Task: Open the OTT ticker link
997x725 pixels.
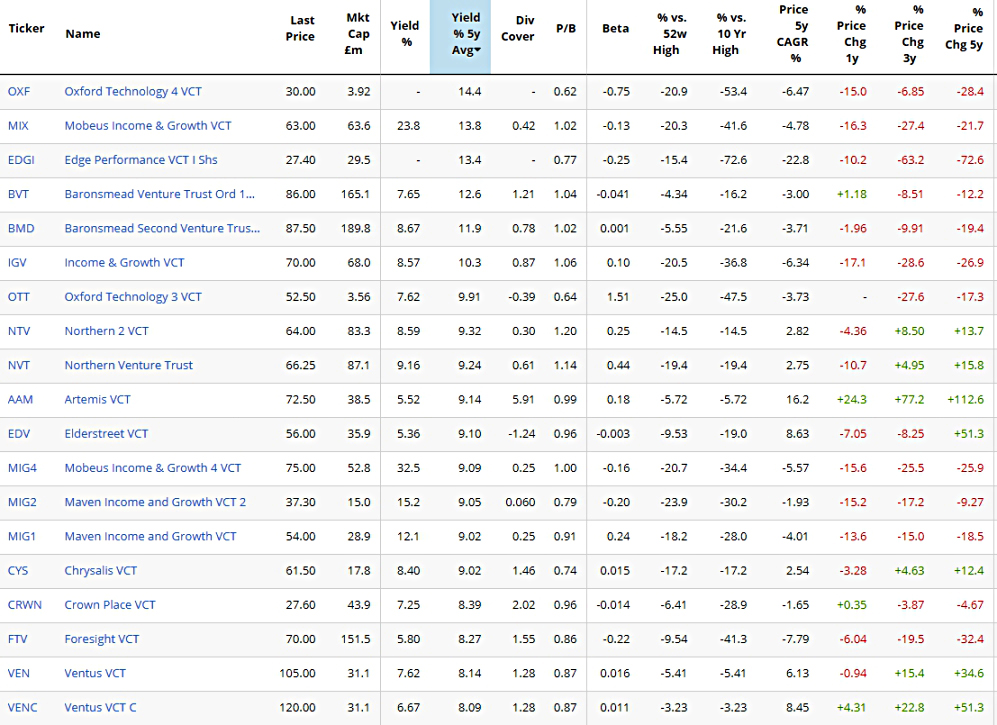Action: [x=18, y=297]
